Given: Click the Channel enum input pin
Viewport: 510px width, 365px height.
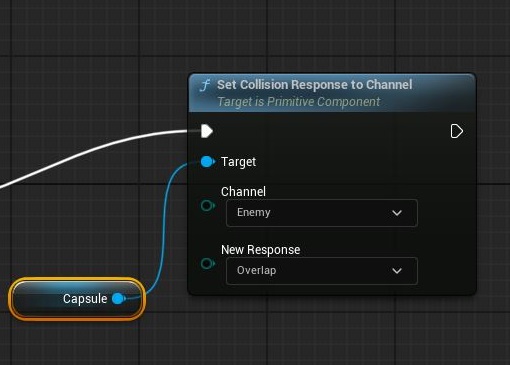Looking at the screenshot, I should pyautogui.click(x=208, y=206).
